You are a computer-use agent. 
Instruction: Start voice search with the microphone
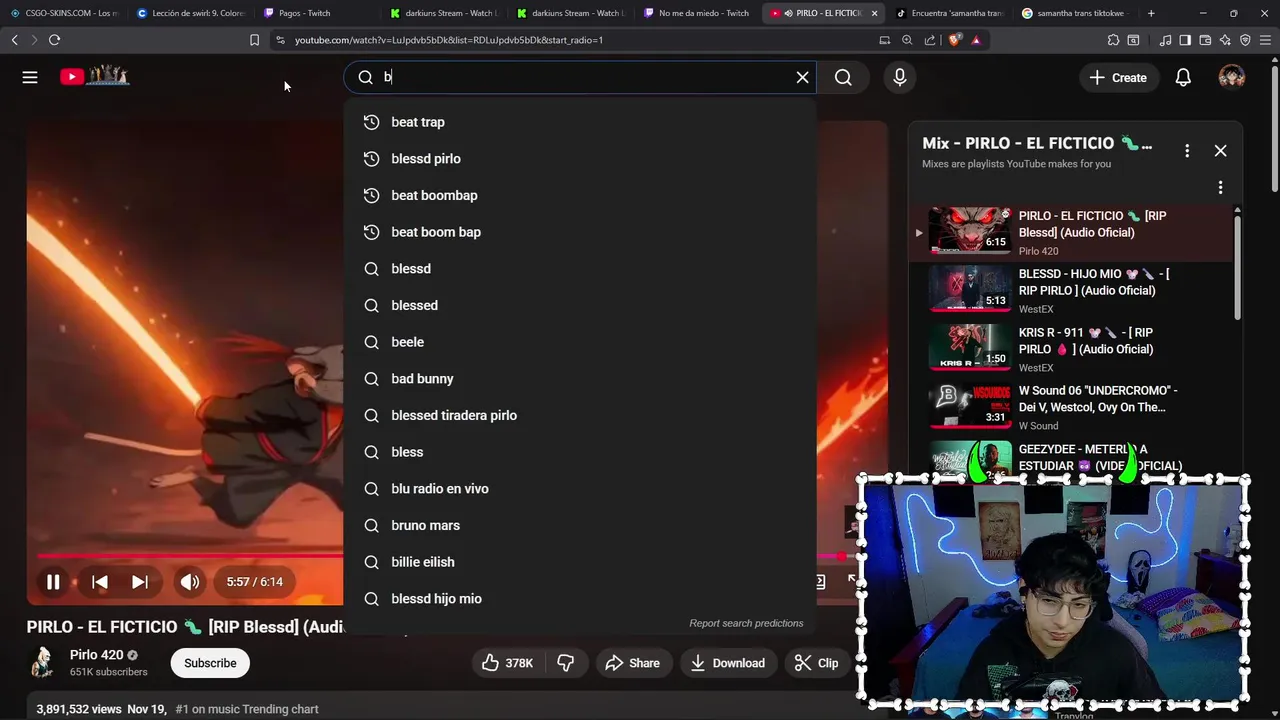click(x=900, y=77)
